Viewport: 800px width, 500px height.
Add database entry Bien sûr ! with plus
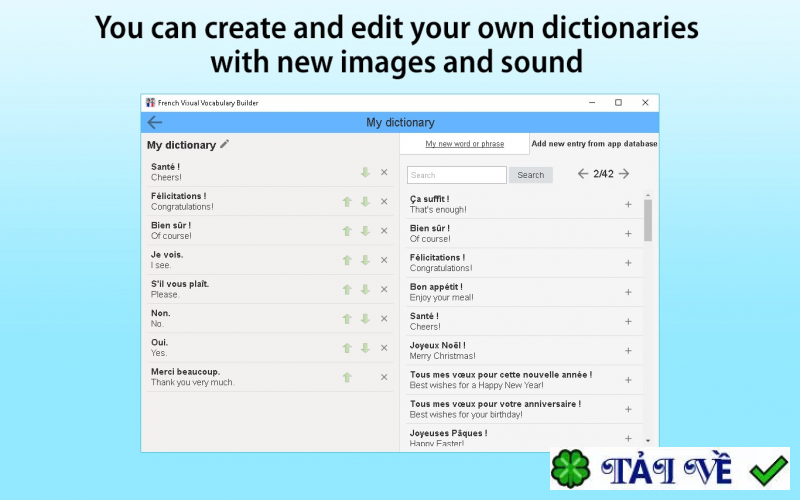pos(629,234)
